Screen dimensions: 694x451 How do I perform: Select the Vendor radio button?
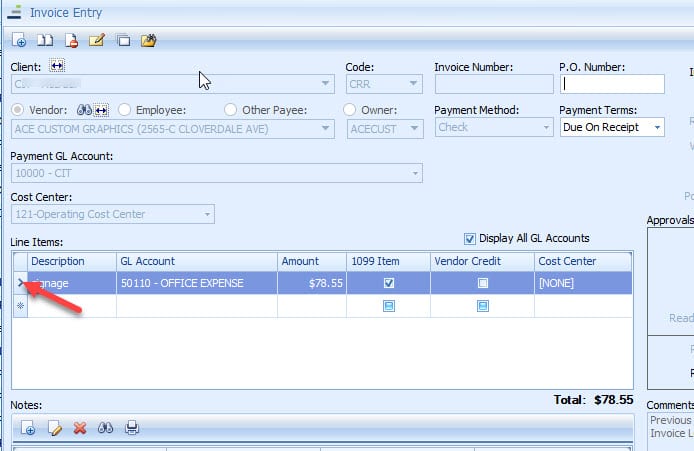[x=18, y=110]
